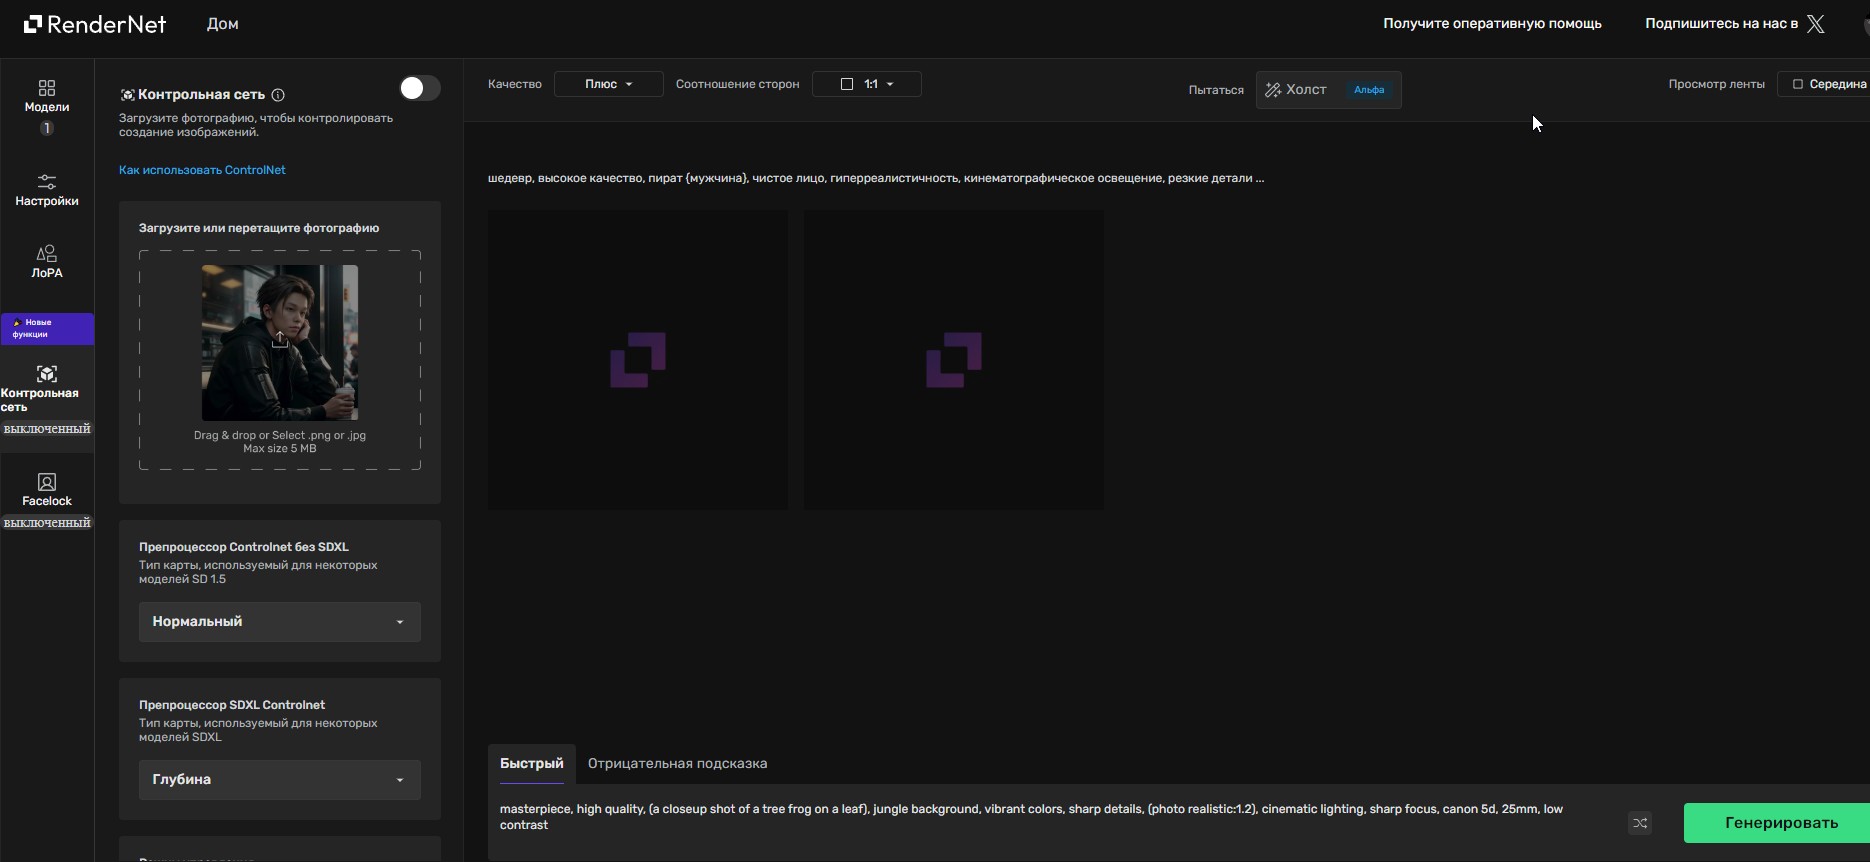Click the RenderNet logo

click(x=95, y=24)
